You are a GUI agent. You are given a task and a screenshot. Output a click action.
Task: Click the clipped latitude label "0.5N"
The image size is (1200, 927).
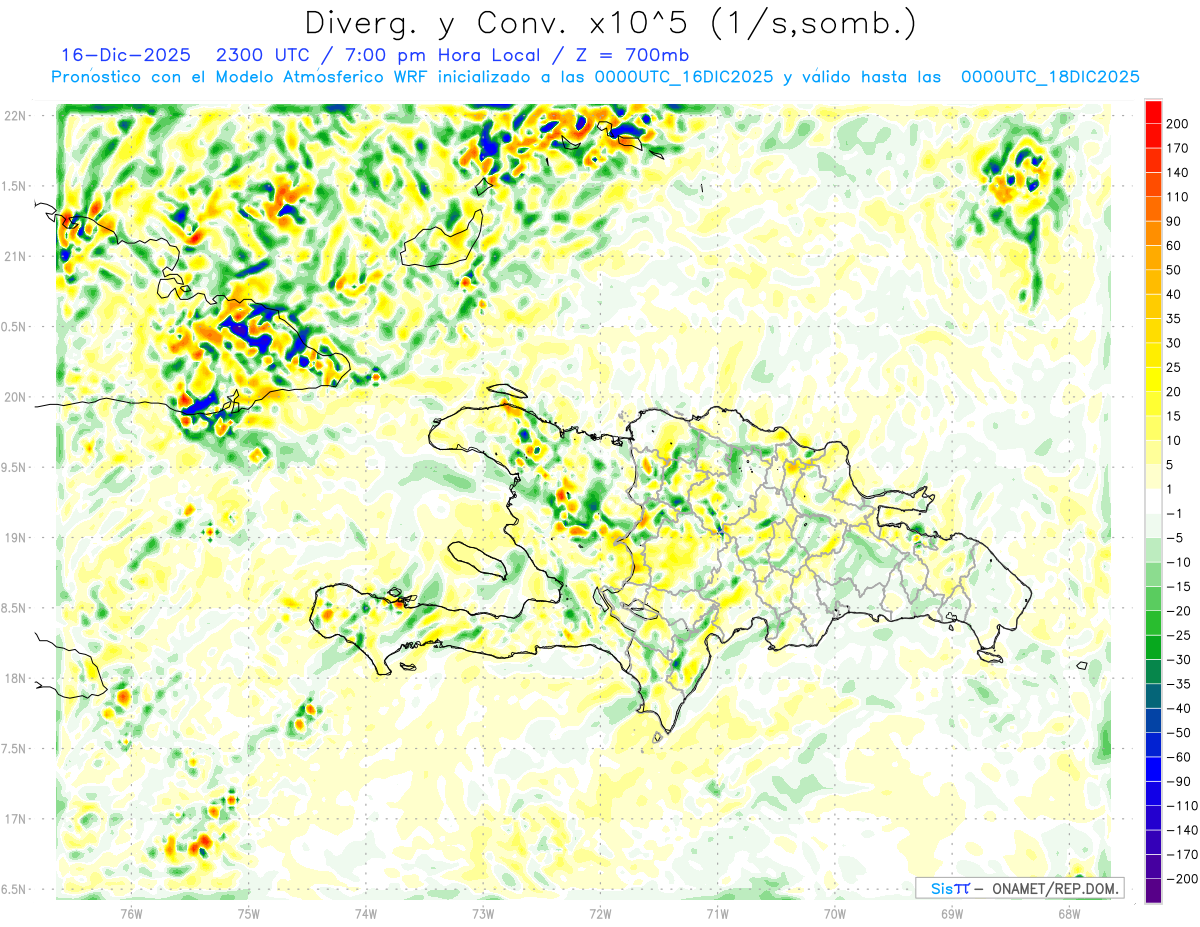14,327
